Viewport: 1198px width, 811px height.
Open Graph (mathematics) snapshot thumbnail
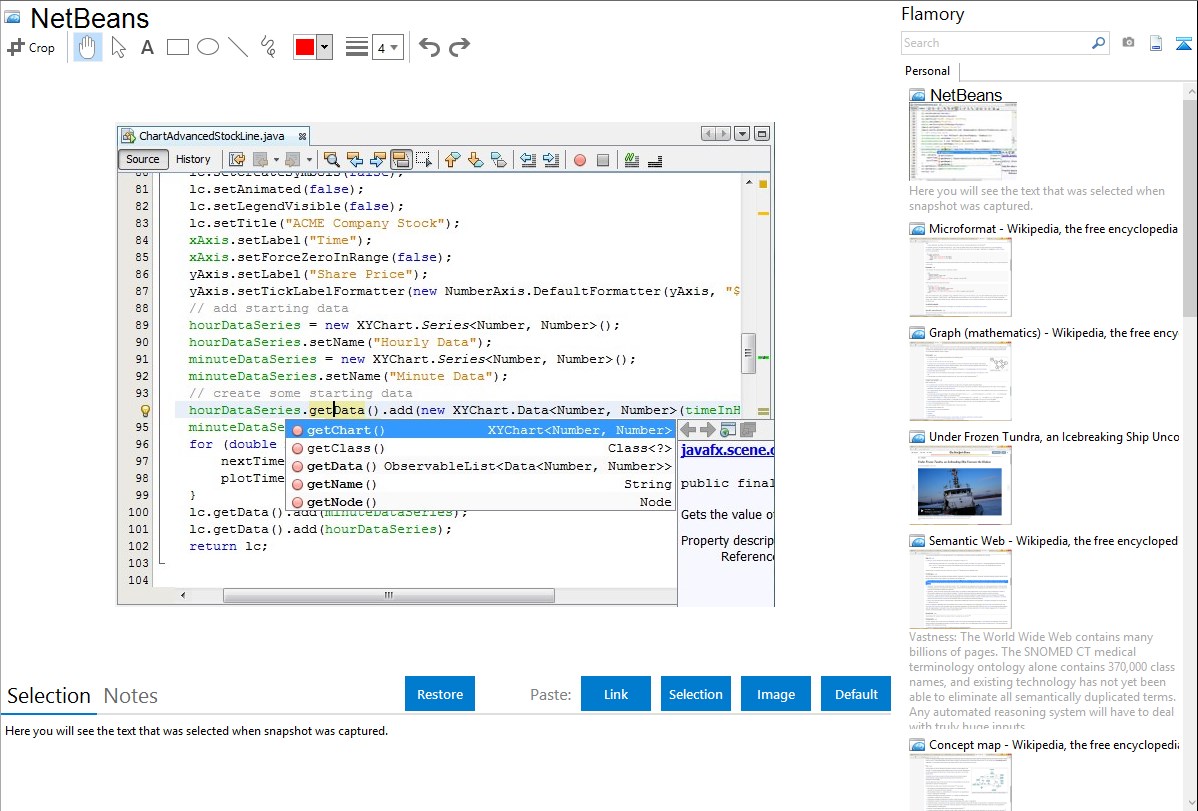[960, 381]
